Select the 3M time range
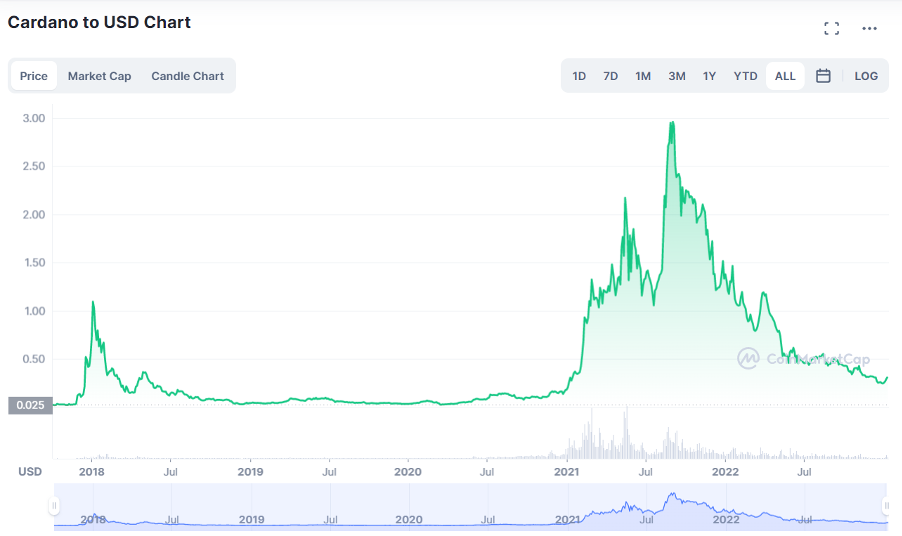The width and height of the screenshot is (902, 536). coord(676,76)
